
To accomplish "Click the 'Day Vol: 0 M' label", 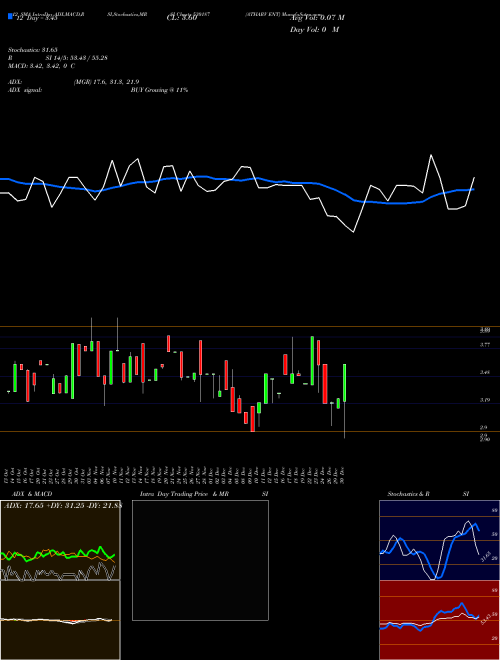I will [x=314, y=29].
